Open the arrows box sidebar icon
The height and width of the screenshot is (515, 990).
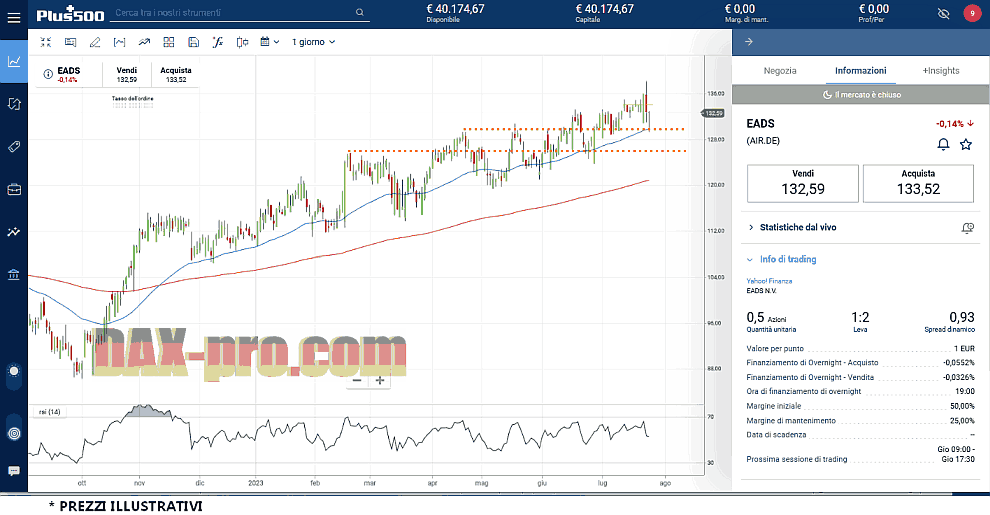click(14, 104)
